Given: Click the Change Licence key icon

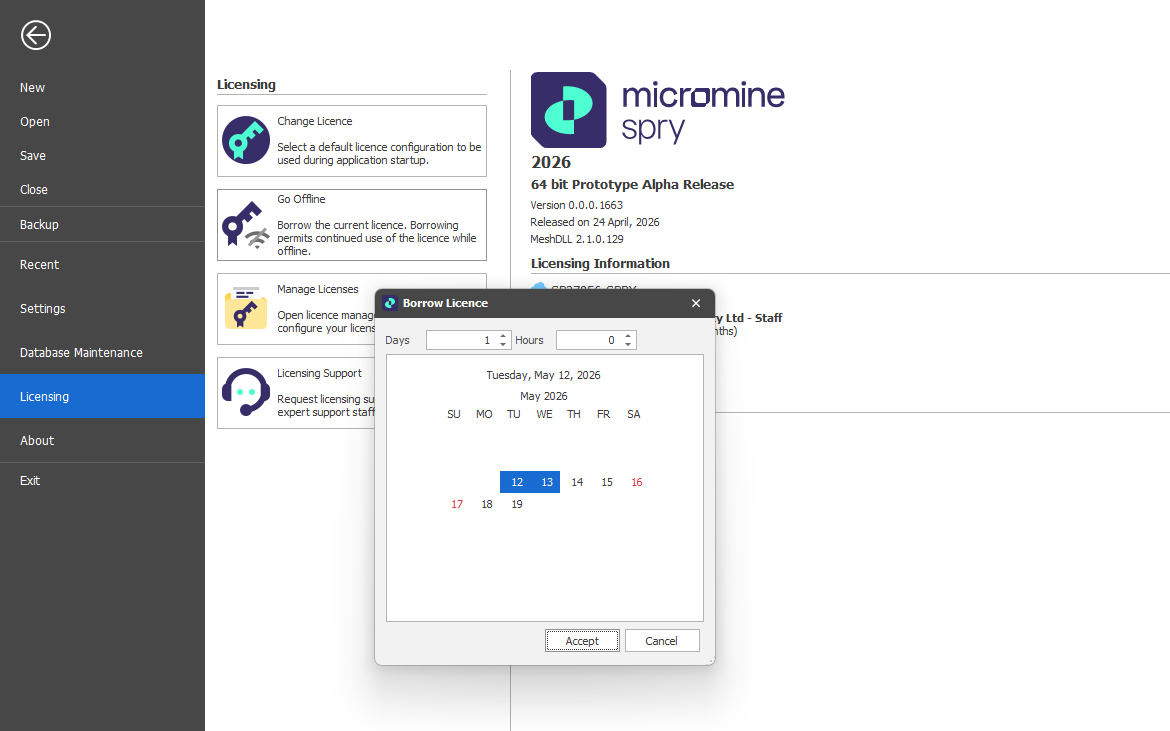Looking at the screenshot, I should coord(245,140).
